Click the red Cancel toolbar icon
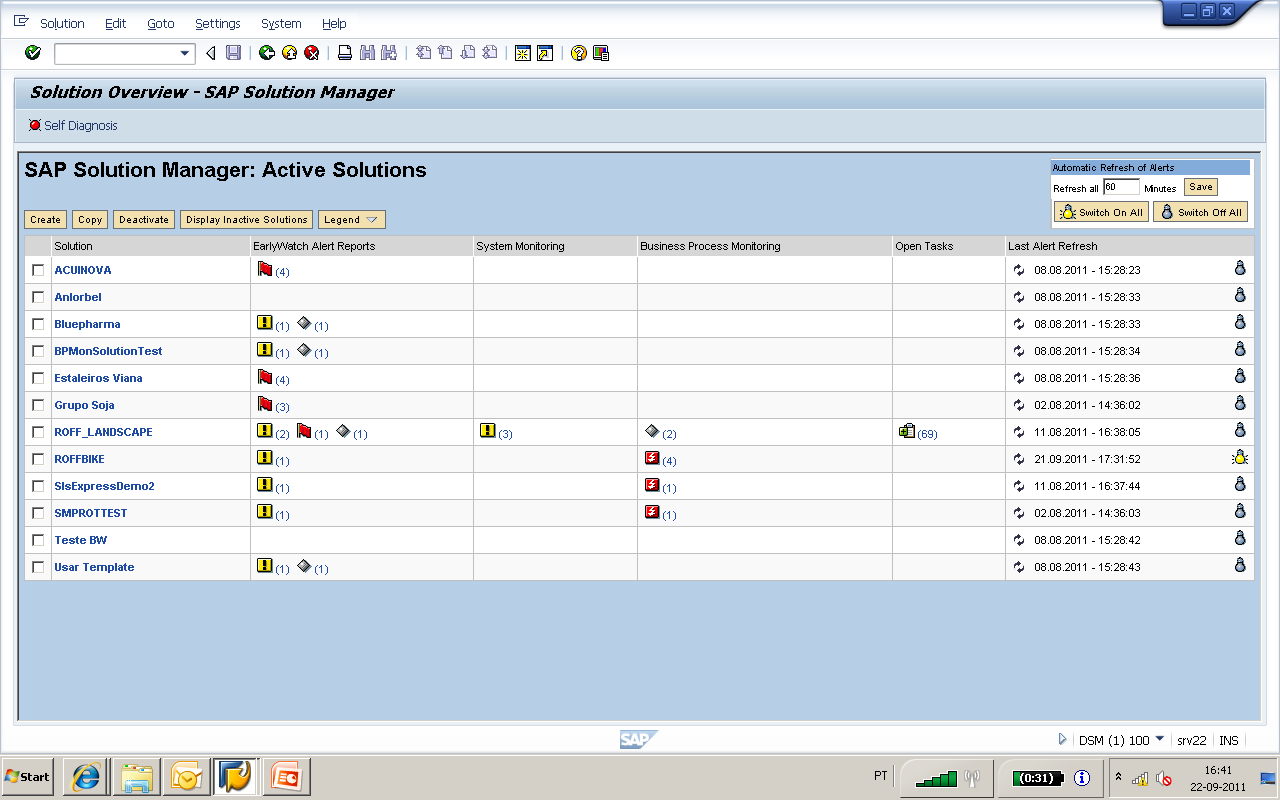 tap(311, 53)
